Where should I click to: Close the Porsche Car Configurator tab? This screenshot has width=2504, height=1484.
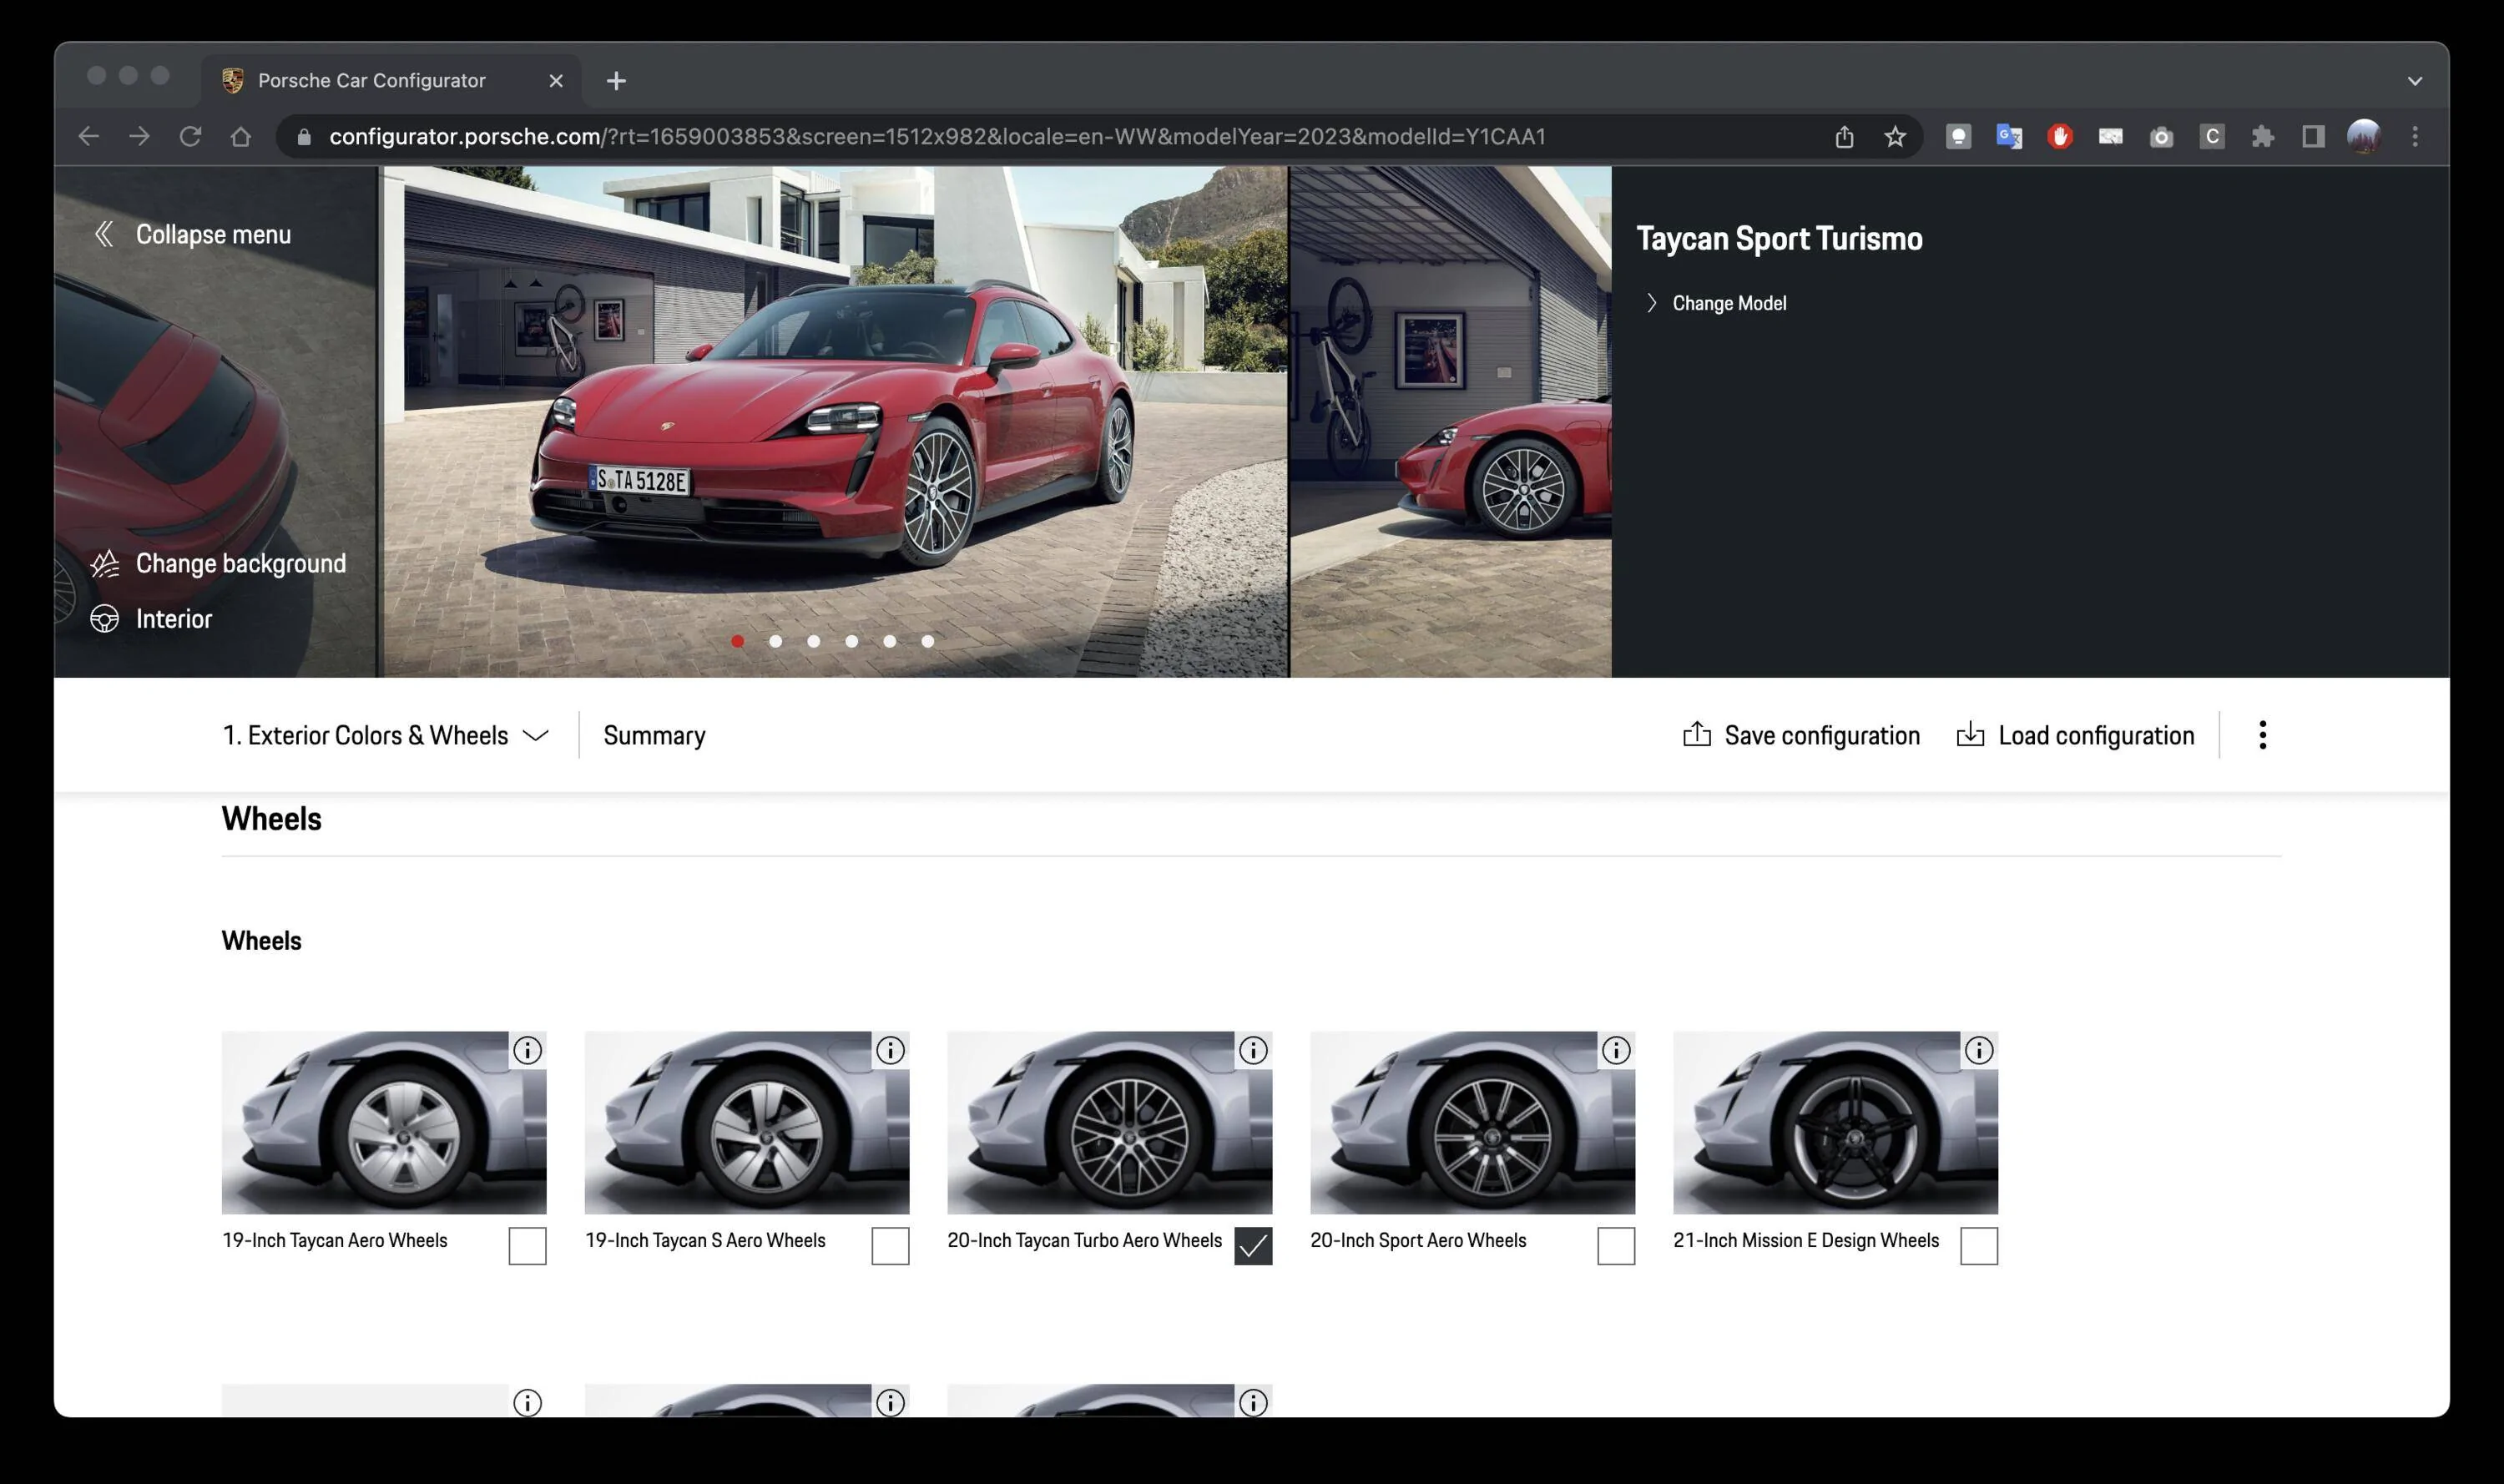click(x=556, y=81)
